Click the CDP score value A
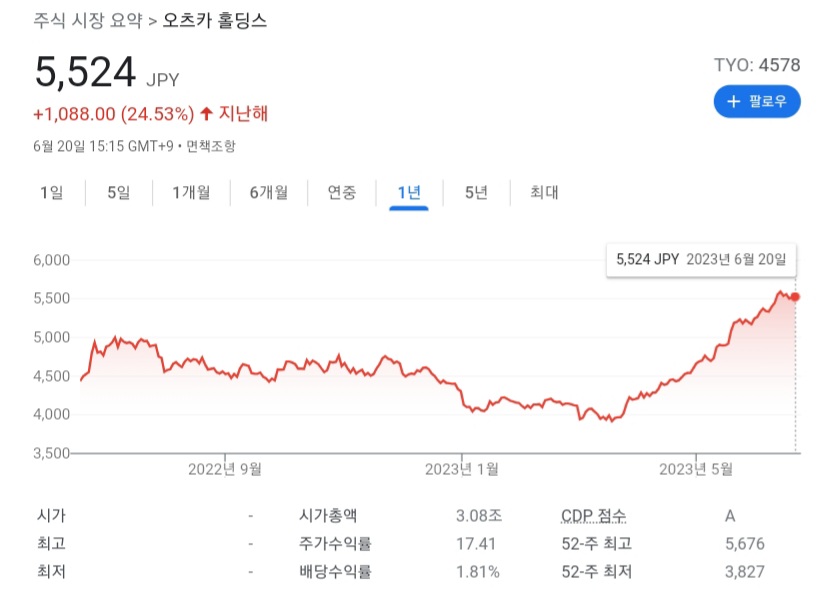The height and width of the screenshot is (600, 830). tap(730, 516)
